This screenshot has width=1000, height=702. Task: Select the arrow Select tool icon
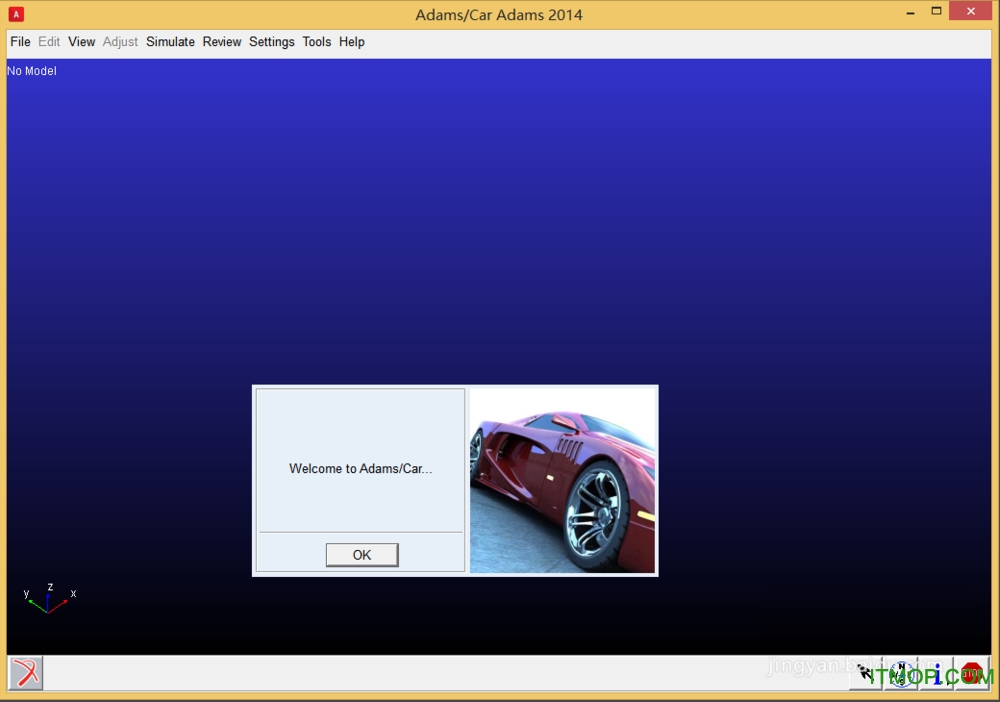click(x=866, y=673)
